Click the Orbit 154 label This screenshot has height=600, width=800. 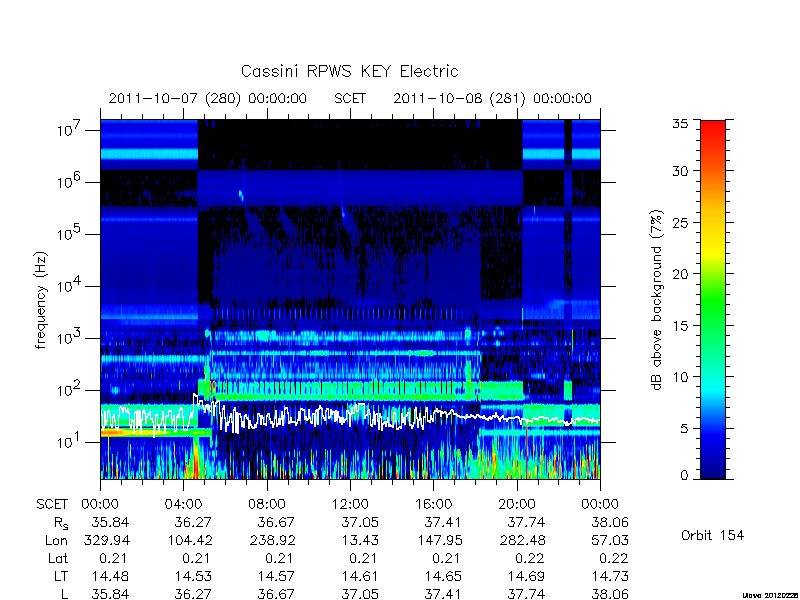[712, 535]
